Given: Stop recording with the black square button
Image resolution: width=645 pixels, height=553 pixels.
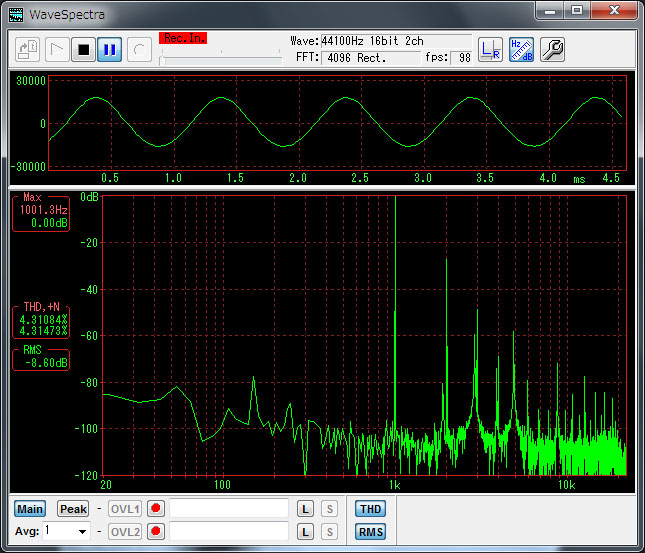Looking at the screenshot, I should pyautogui.click(x=84, y=50).
